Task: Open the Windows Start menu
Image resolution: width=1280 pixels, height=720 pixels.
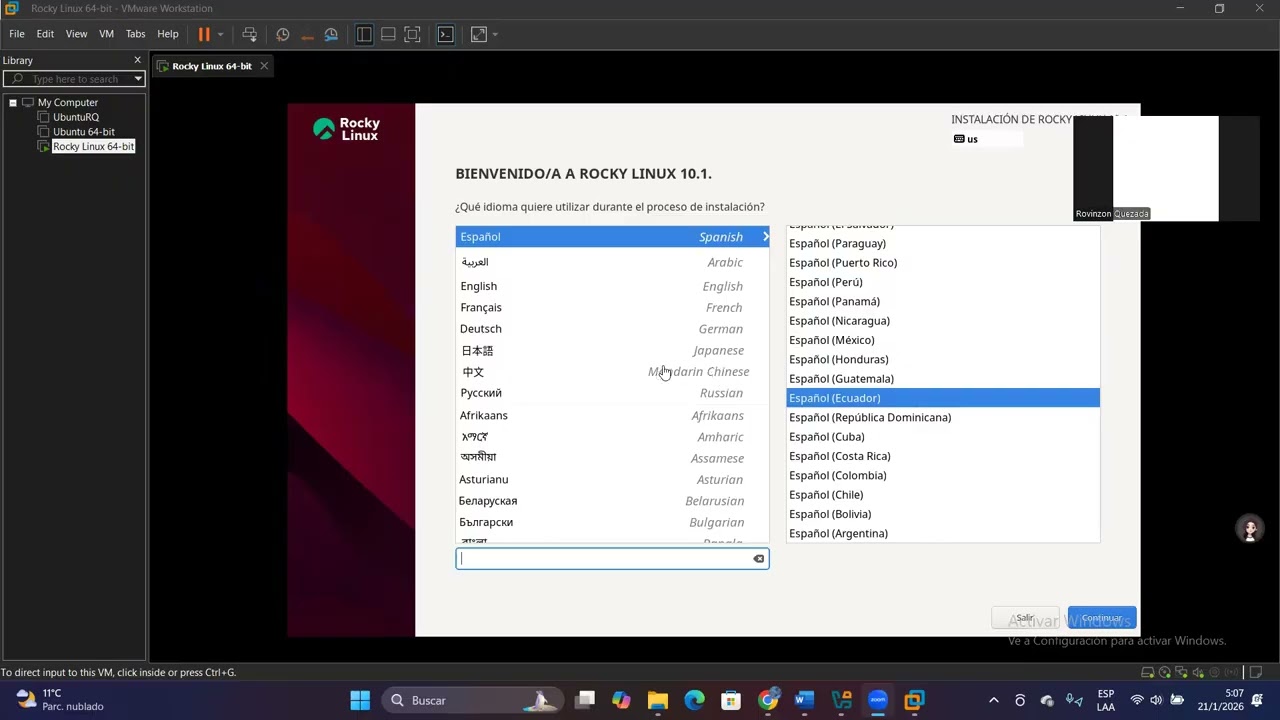Action: (360, 700)
